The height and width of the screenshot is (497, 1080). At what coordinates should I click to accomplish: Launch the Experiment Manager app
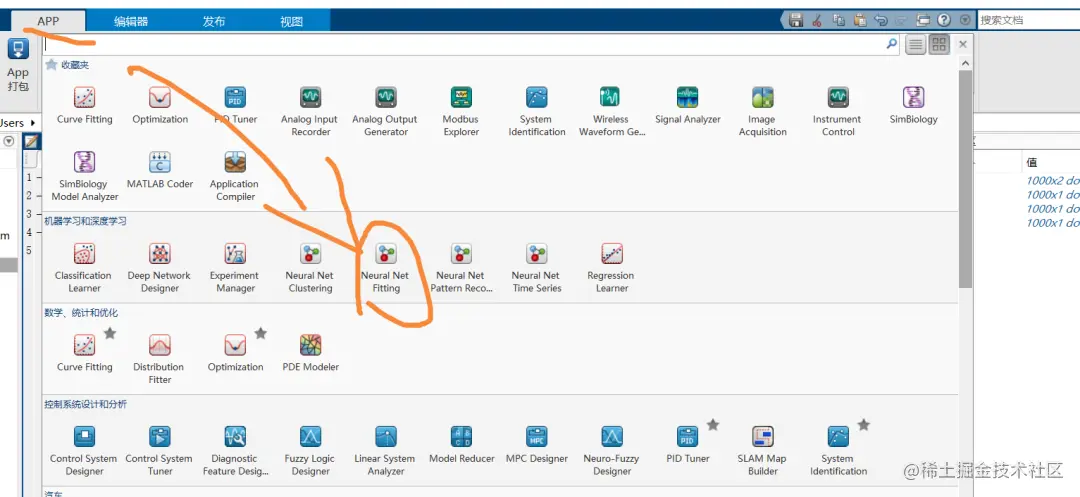pyautogui.click(x=235, y=268)
